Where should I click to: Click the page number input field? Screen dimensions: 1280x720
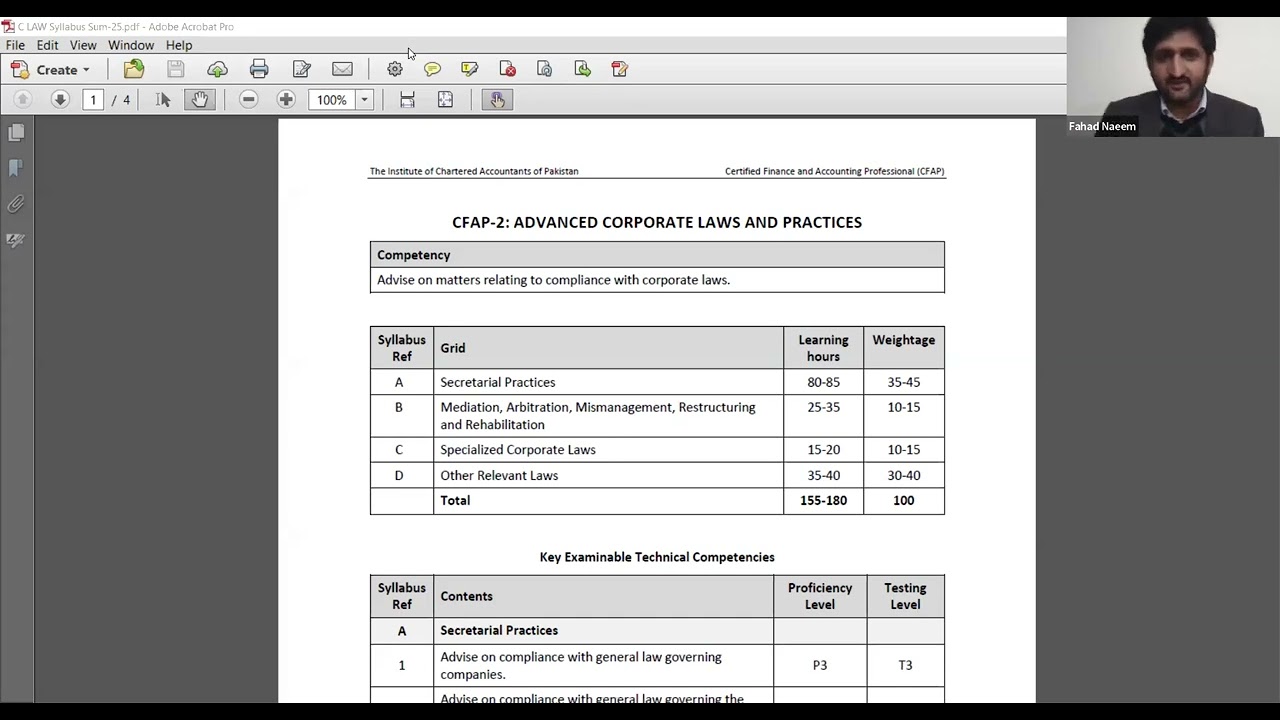[x=93, y=100]
